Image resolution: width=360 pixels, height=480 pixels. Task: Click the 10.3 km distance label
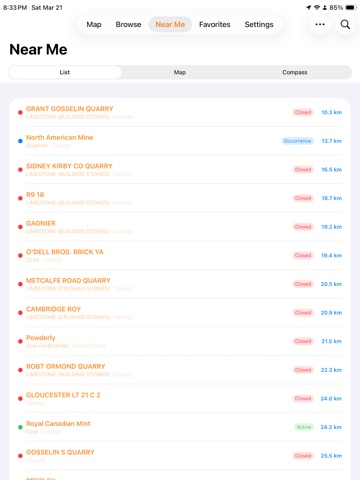(x=331, y=112)
